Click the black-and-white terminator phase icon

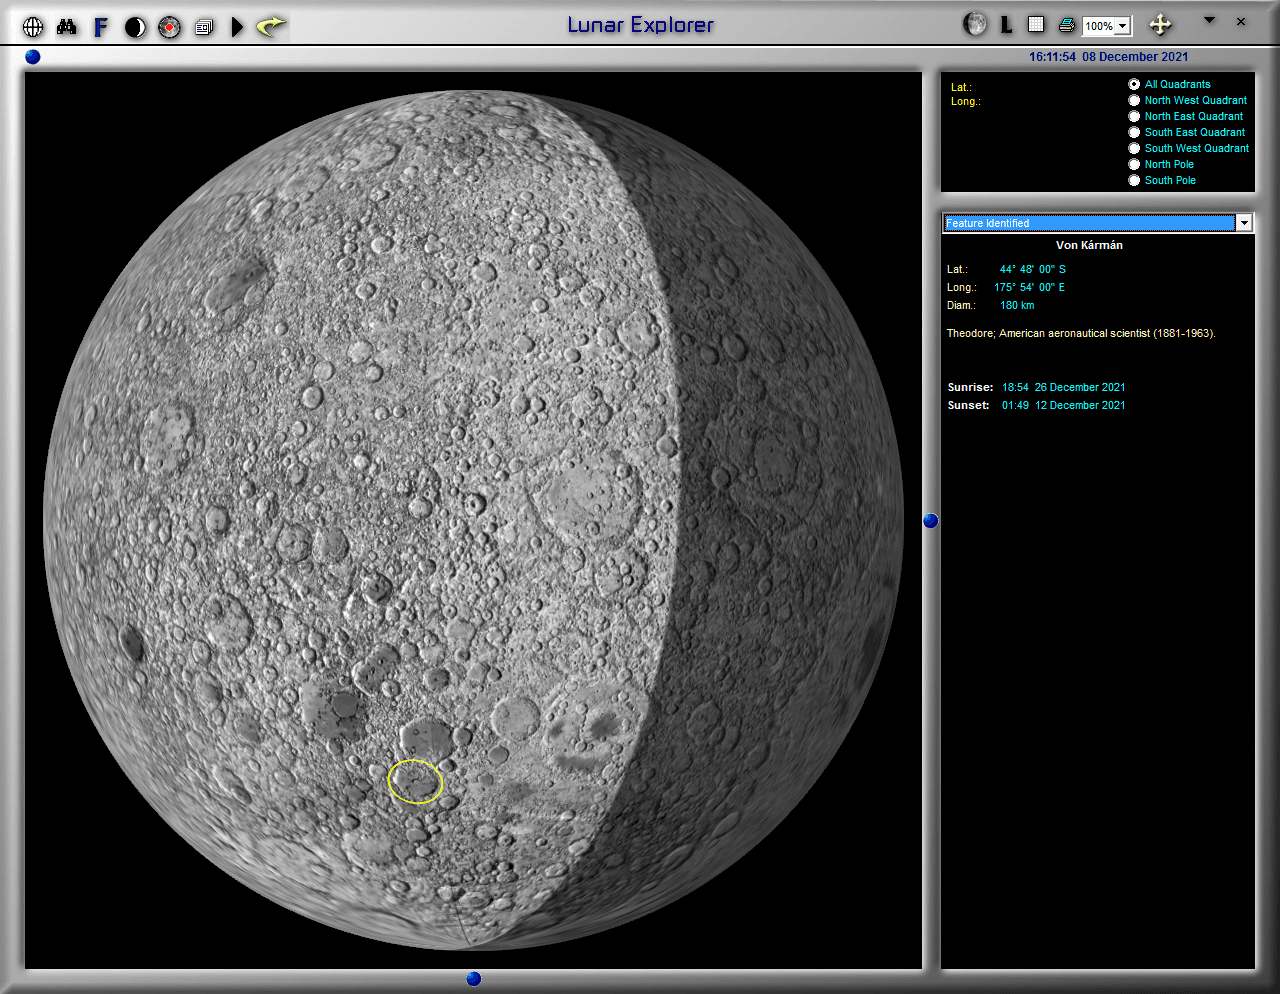point(135,27)
